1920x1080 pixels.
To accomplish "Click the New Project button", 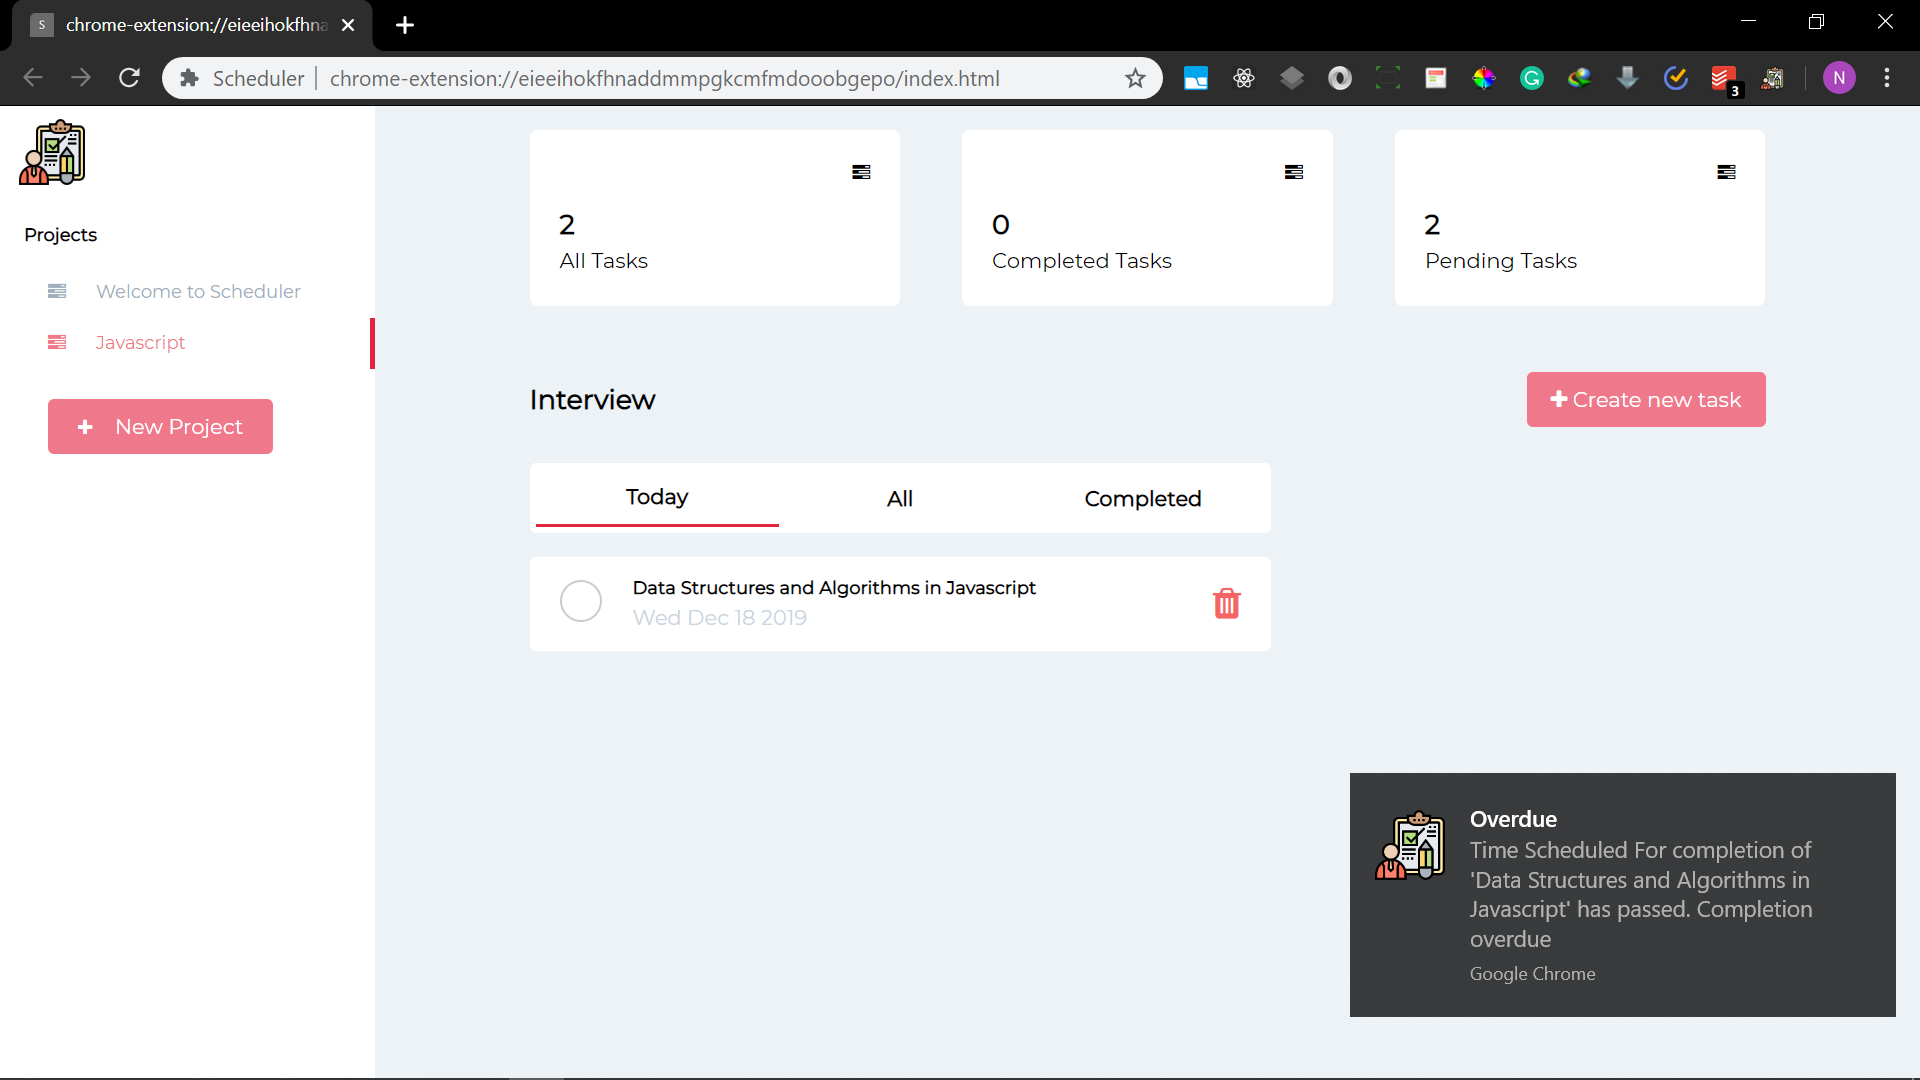I will point(160,426).
